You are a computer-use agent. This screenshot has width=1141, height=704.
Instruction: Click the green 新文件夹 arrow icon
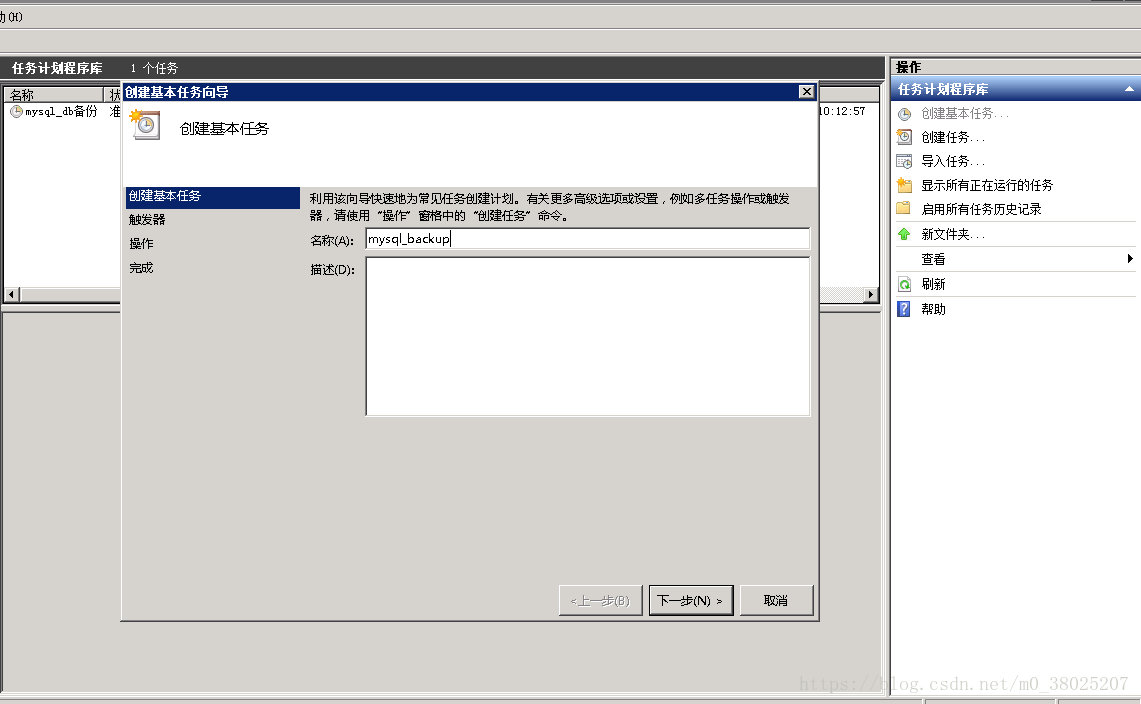[x=904, y=234]
